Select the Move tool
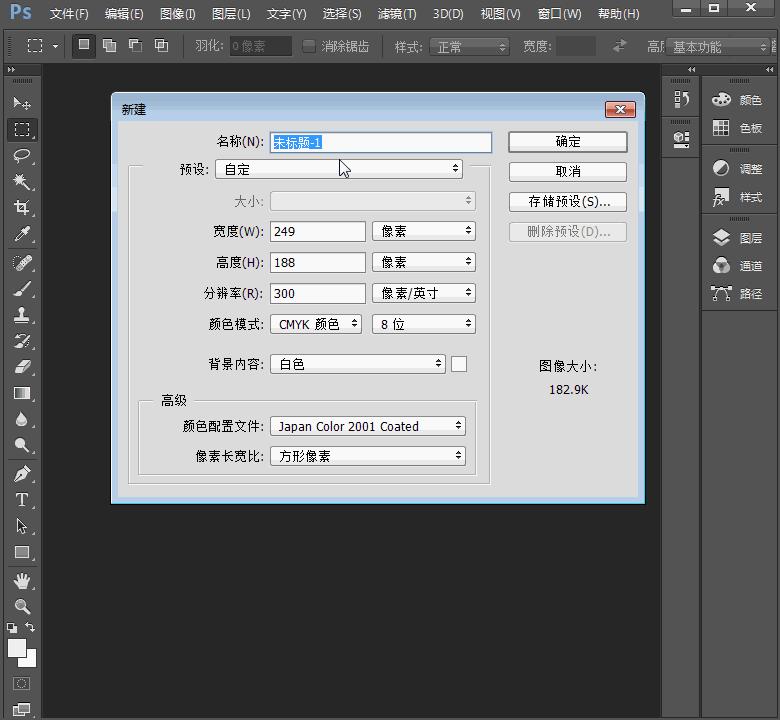This screenshot has height=720, width=780. (x=21, y=103)
